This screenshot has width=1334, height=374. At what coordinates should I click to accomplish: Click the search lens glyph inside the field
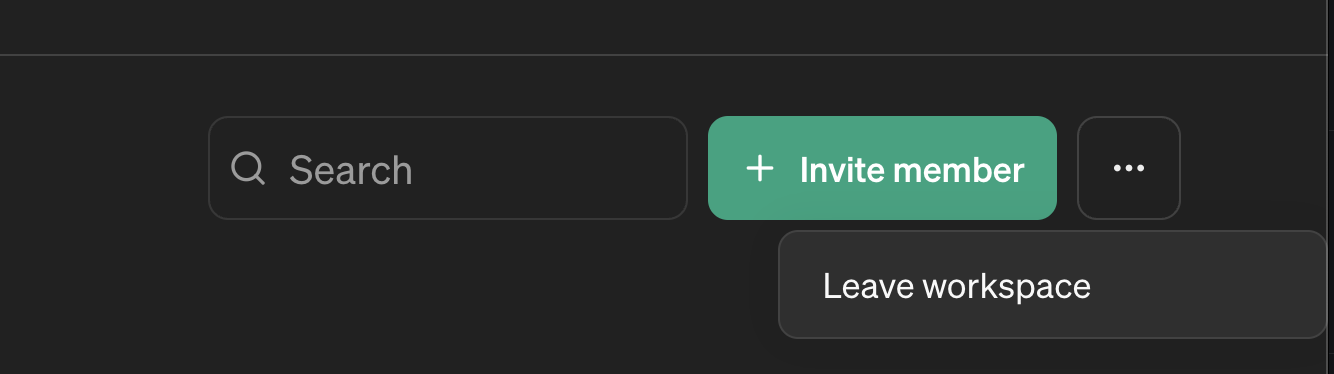[248, 168]
